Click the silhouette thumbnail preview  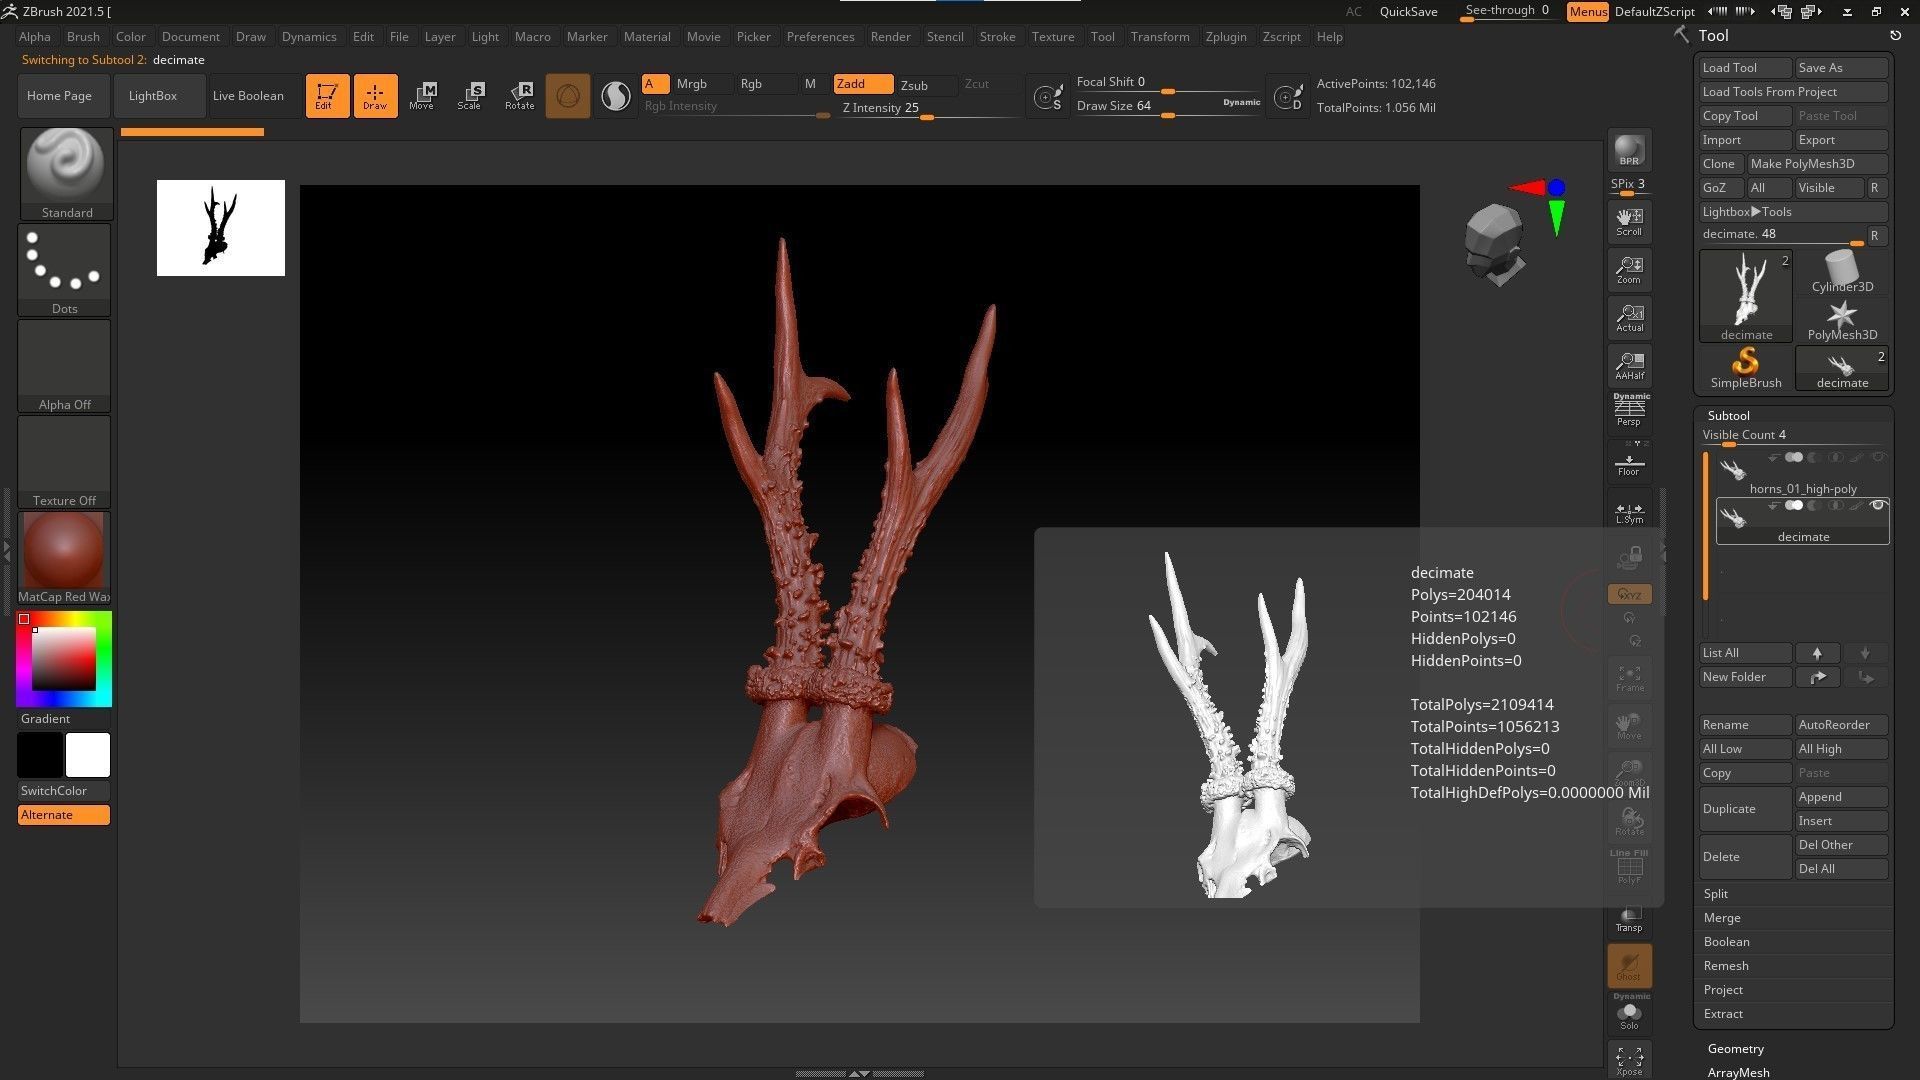220,228
